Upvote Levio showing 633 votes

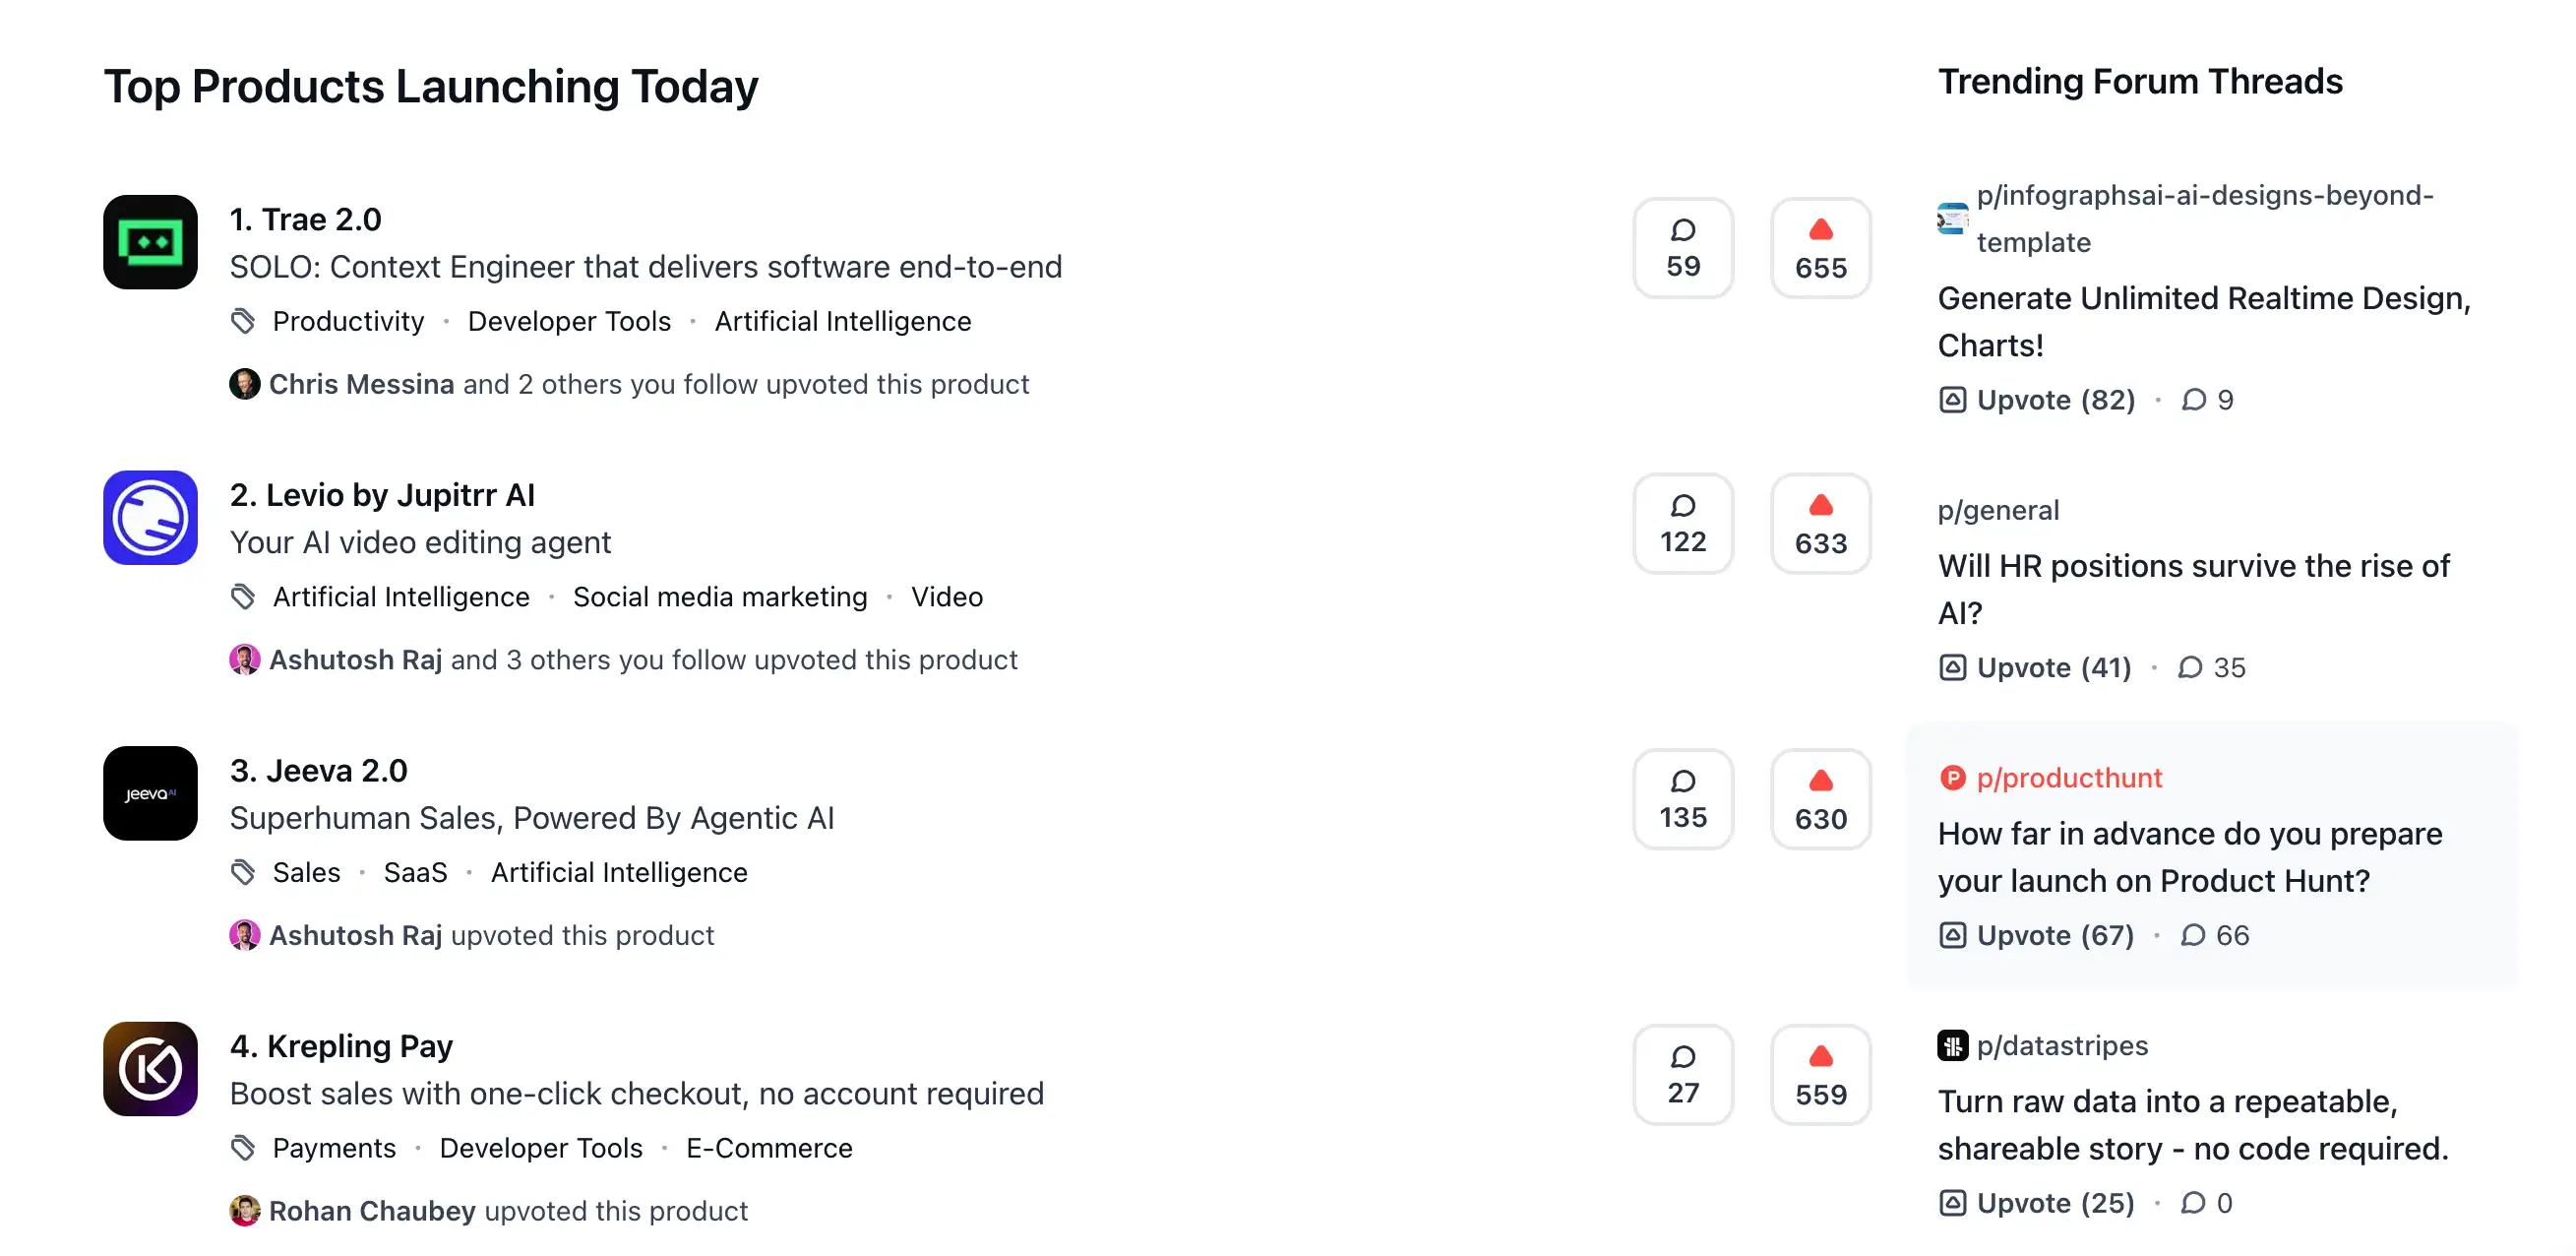[1820, 524]
